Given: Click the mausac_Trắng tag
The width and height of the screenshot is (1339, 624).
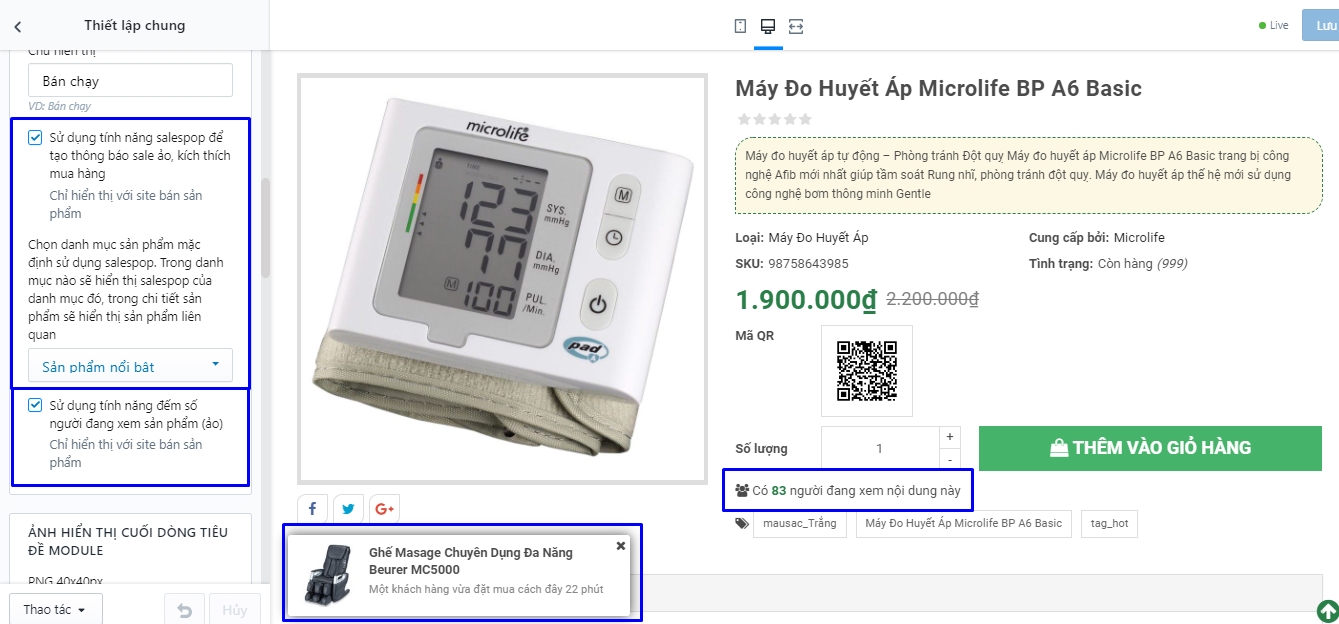Looking at the screenshot, I should (800, 524).
